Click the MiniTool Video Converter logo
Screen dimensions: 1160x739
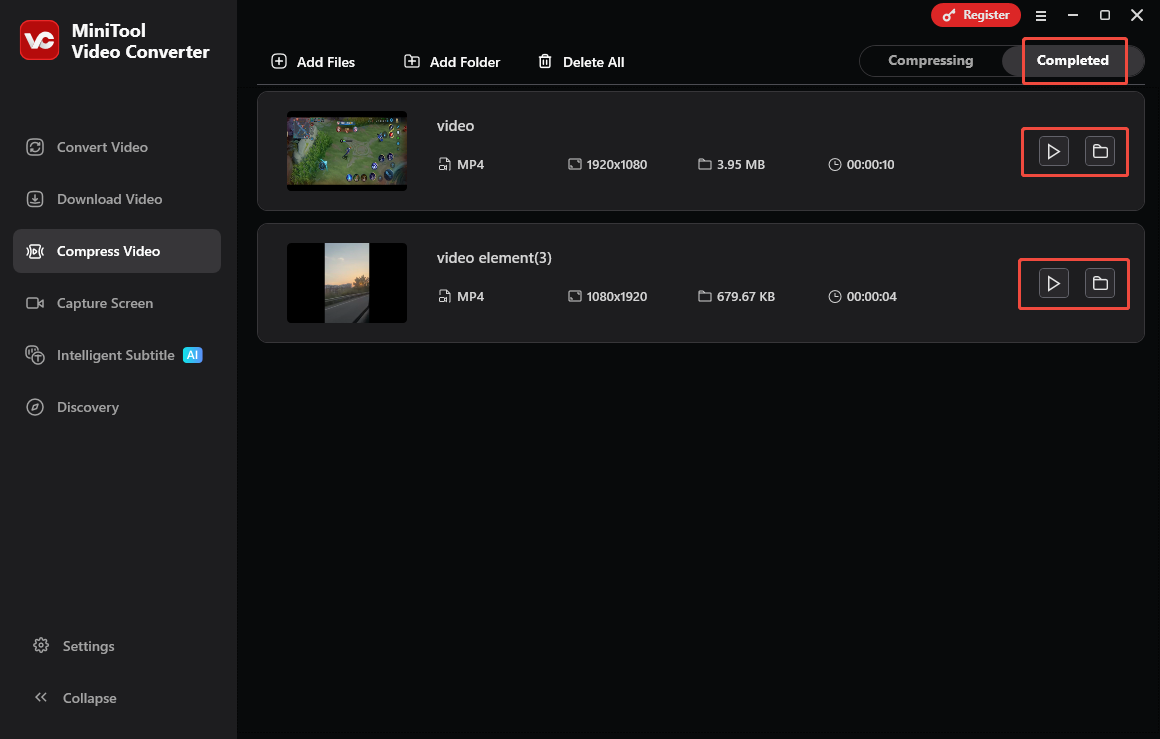coord(39,40)
